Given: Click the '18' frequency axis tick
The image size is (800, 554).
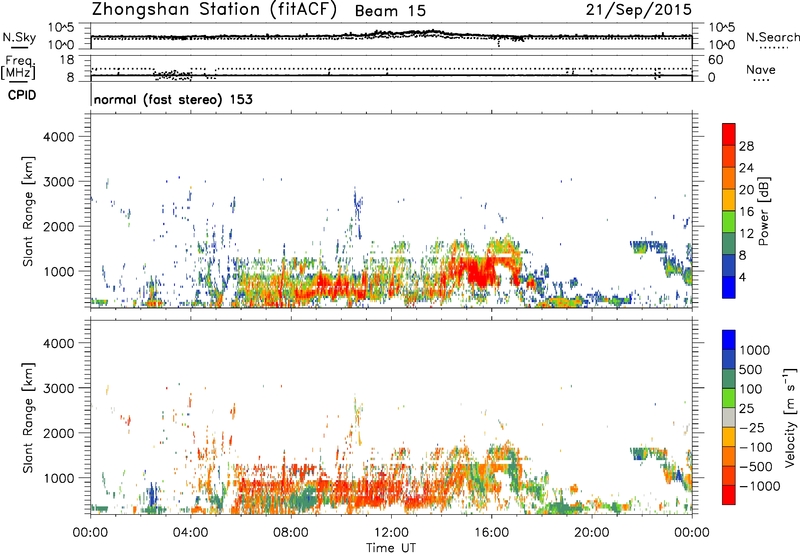Looking at the screenshot, I should tap(66, 60).
